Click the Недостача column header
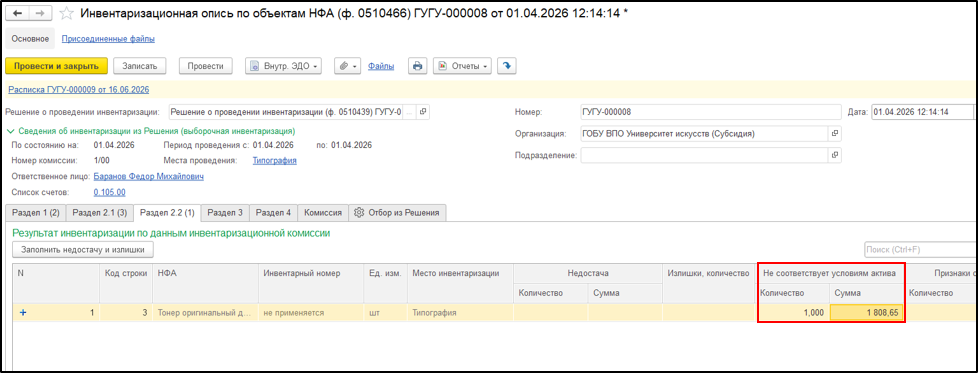Image resolution: width=978 pixels, height=373 pixels. pos(588,273)
